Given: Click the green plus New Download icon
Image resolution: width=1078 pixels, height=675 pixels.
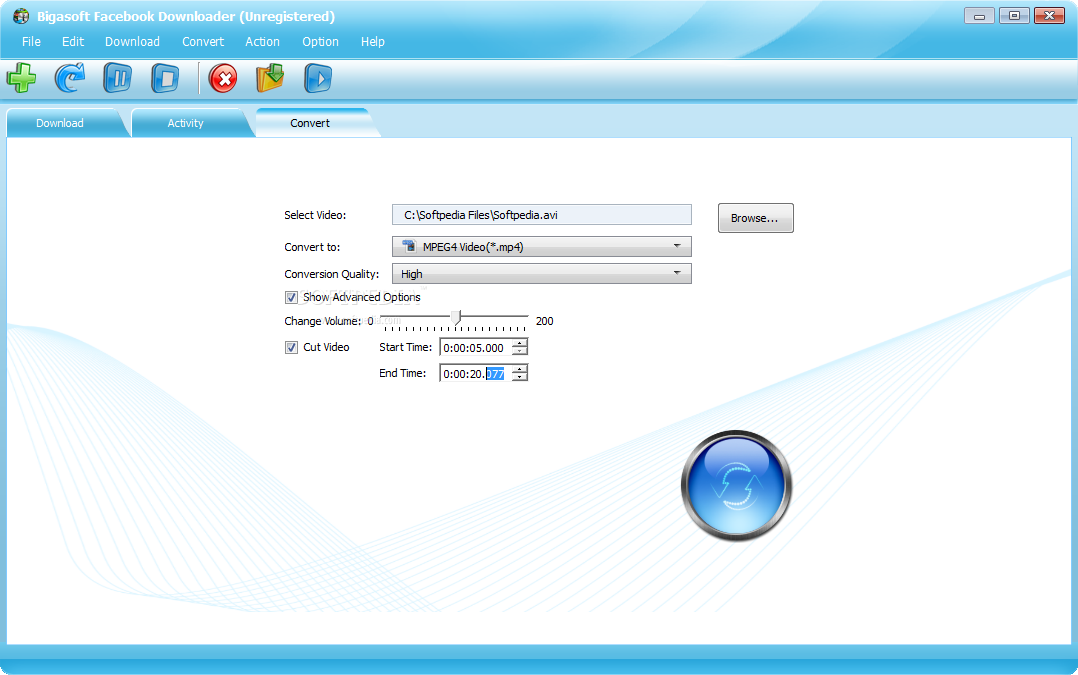Looking at the screenshot, I should pos(21,78).
